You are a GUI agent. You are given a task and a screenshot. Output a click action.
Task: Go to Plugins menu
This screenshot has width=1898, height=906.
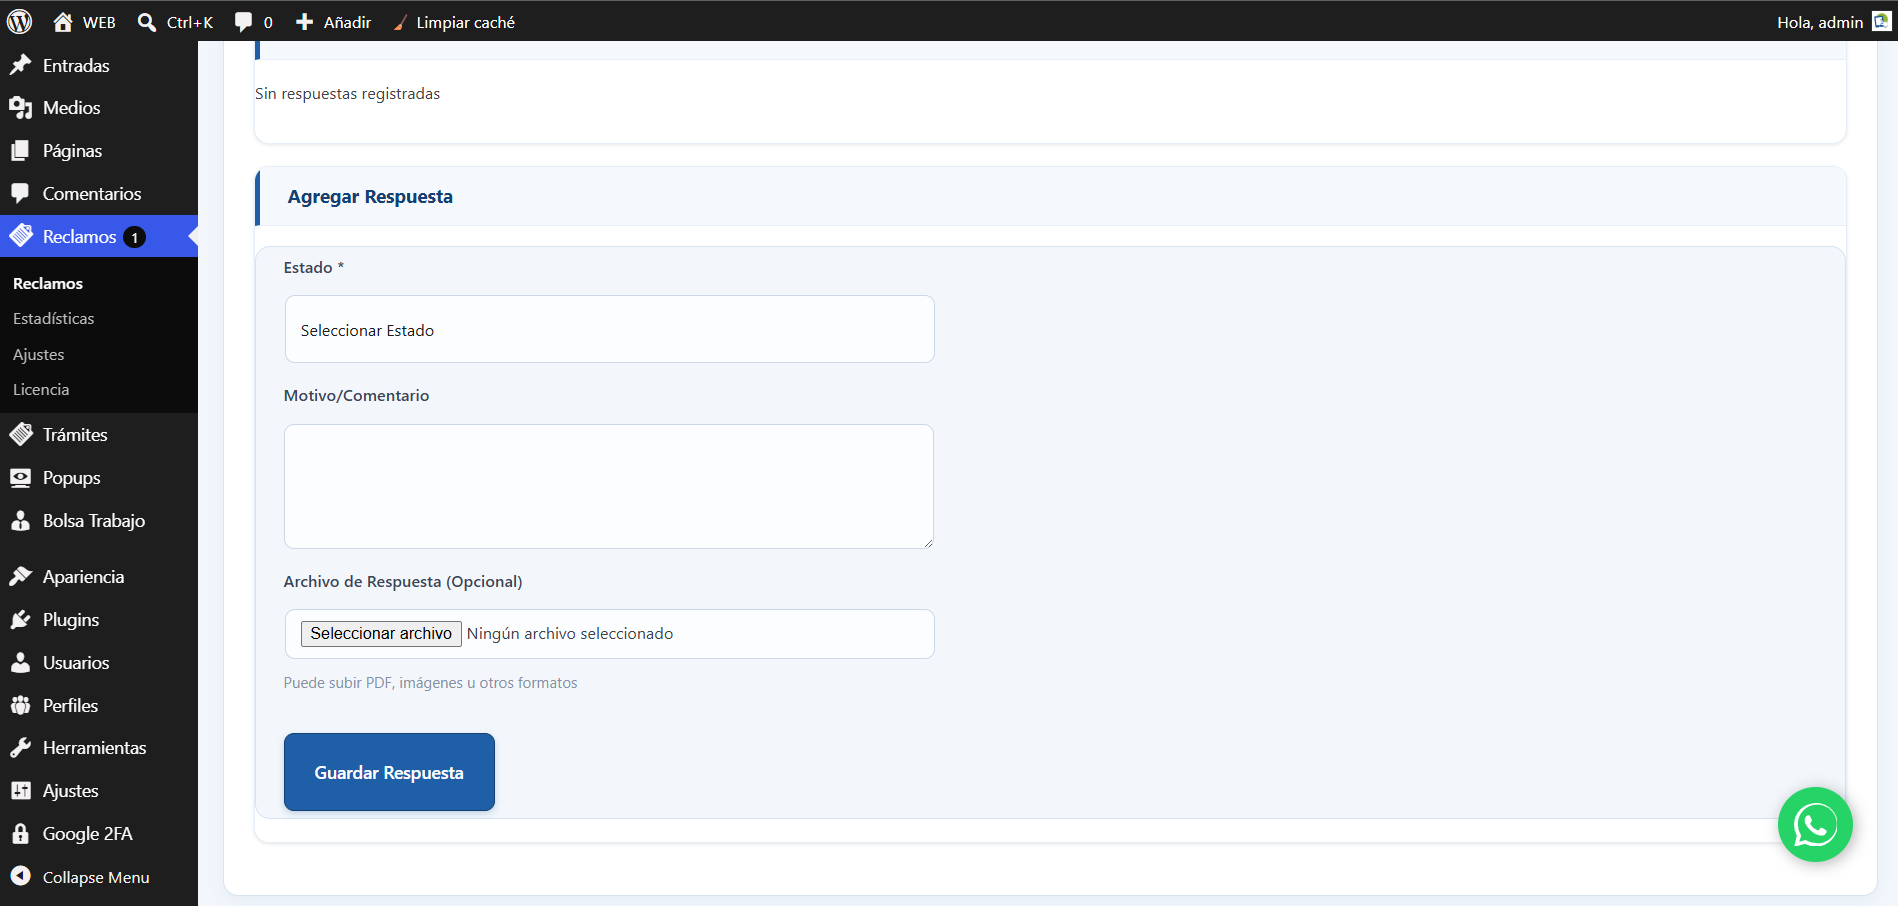point(71,620)
